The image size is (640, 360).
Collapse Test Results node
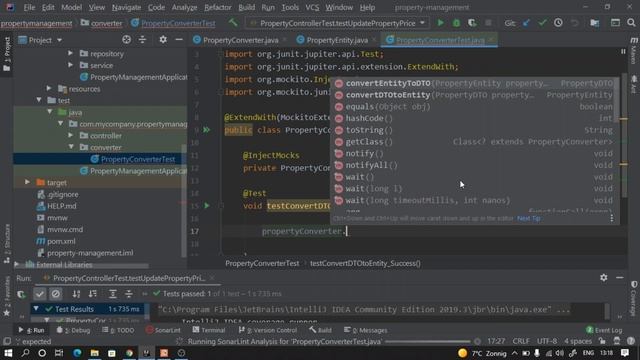pyautogui.click(x=36, y=309)
